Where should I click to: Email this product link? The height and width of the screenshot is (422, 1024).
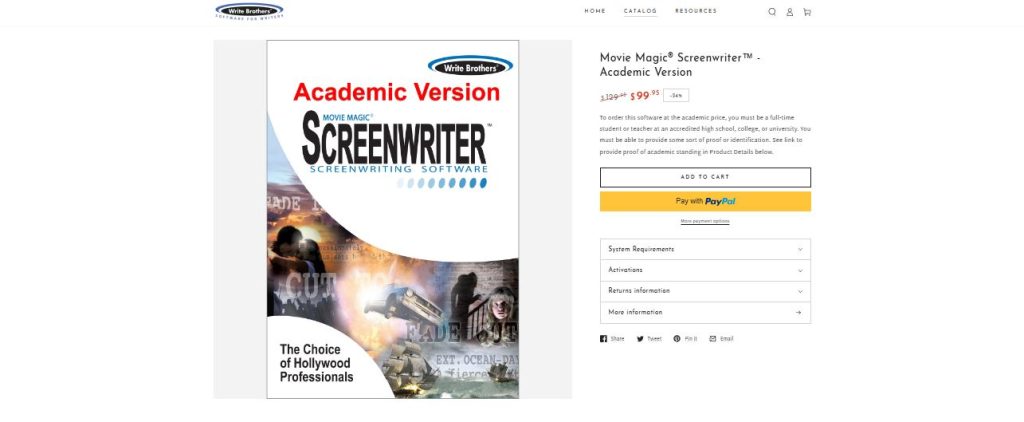pyautogui.click(x=722, y=339)
